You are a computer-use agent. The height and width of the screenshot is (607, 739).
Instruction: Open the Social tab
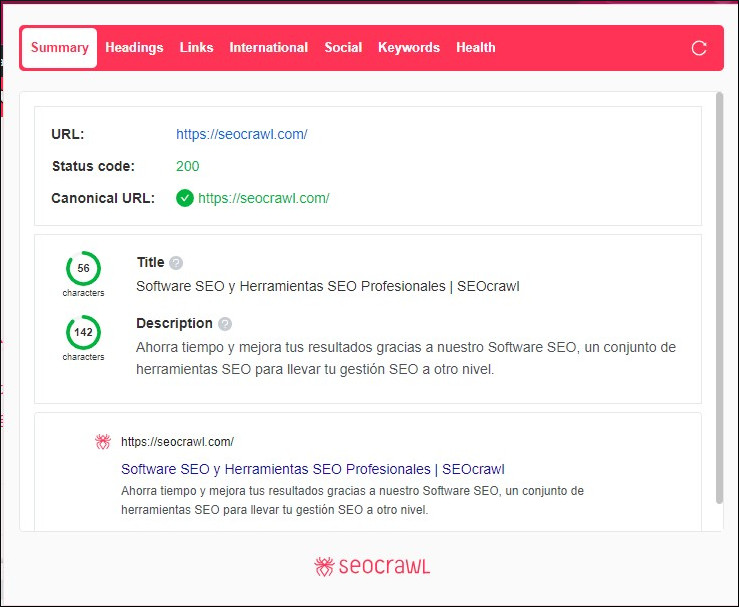coord(343,48)
